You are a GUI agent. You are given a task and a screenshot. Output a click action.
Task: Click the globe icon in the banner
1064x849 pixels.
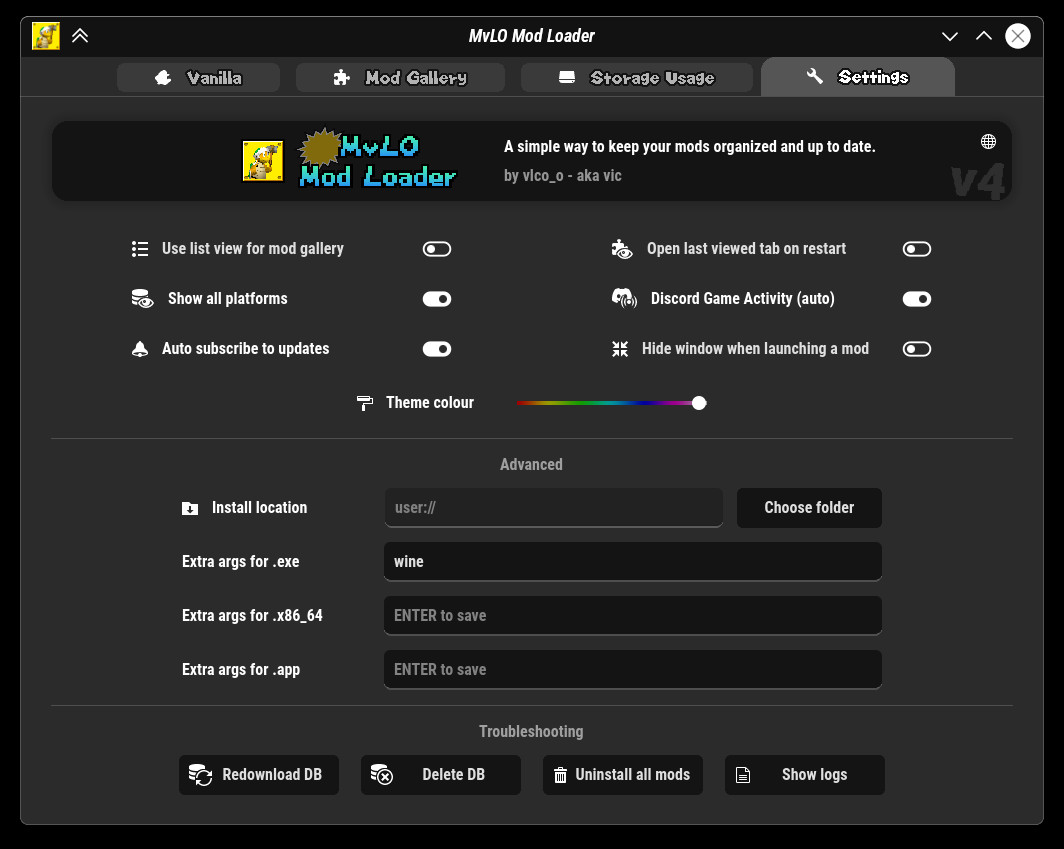click(x=988, y=141)
